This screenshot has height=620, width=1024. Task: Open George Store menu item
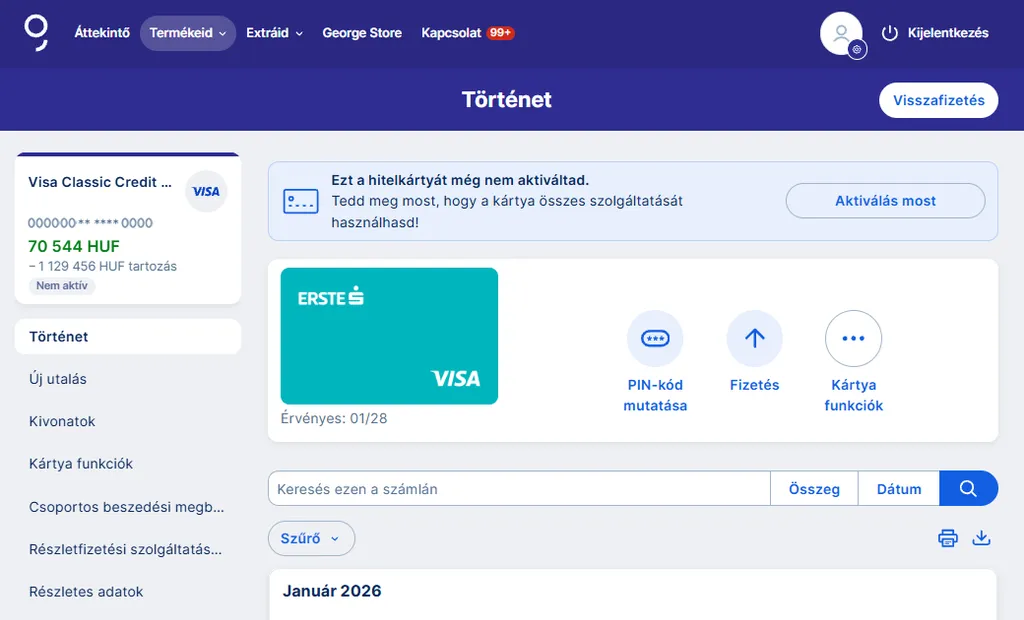pos(362,33)
